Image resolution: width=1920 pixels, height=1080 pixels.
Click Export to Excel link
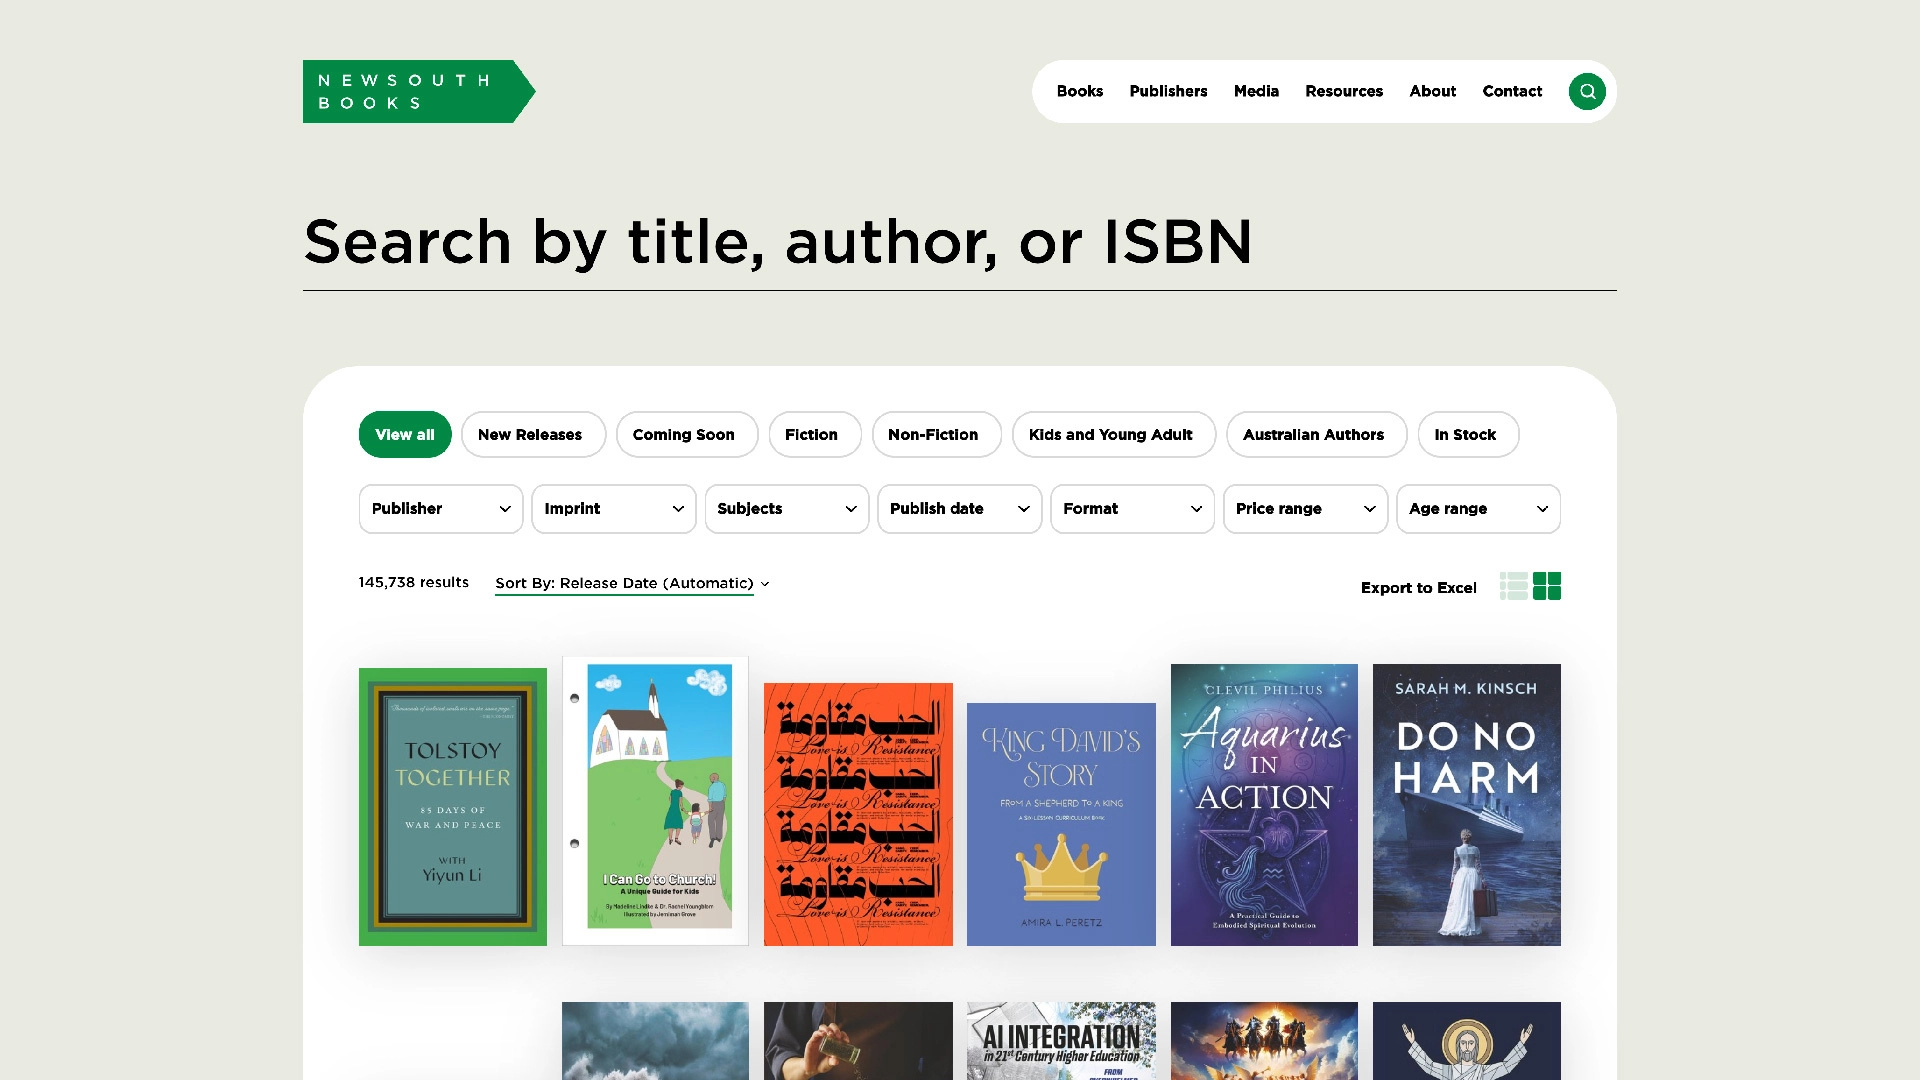coord(1418,588)
